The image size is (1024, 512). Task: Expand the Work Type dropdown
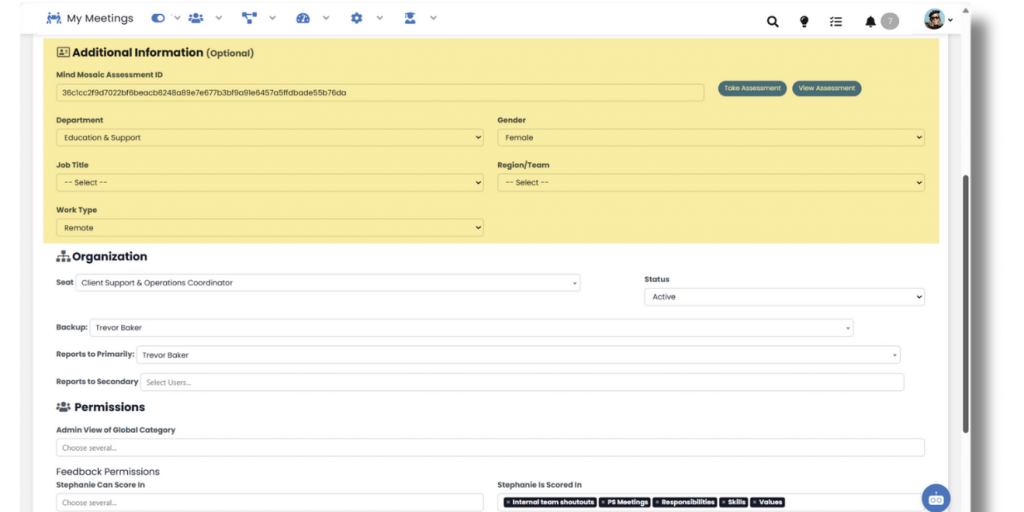[269, 228]
